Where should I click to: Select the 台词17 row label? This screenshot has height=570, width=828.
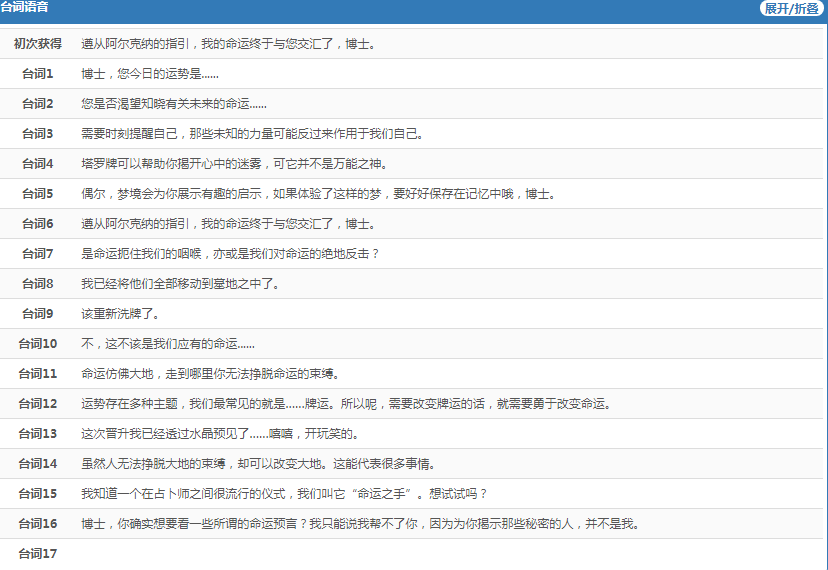tap(37, 554)
